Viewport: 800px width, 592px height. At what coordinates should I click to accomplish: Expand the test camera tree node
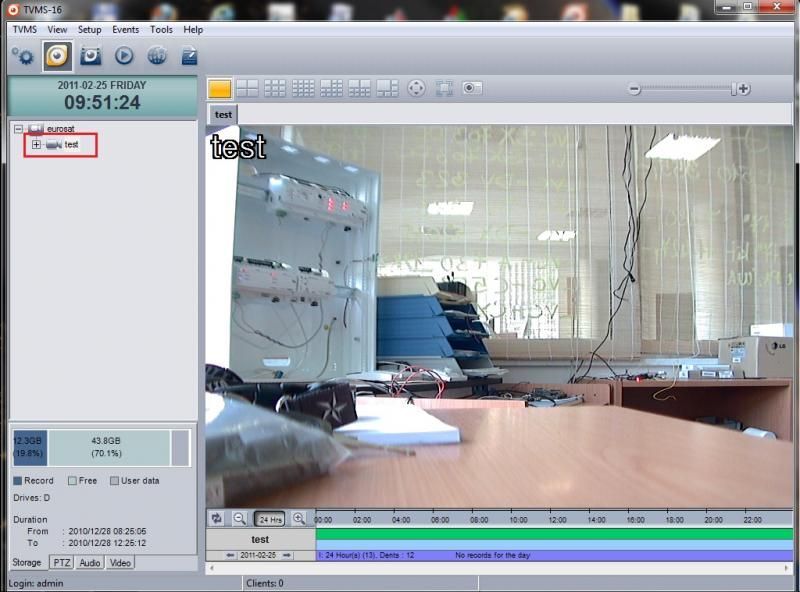click(x=37, y=145)
